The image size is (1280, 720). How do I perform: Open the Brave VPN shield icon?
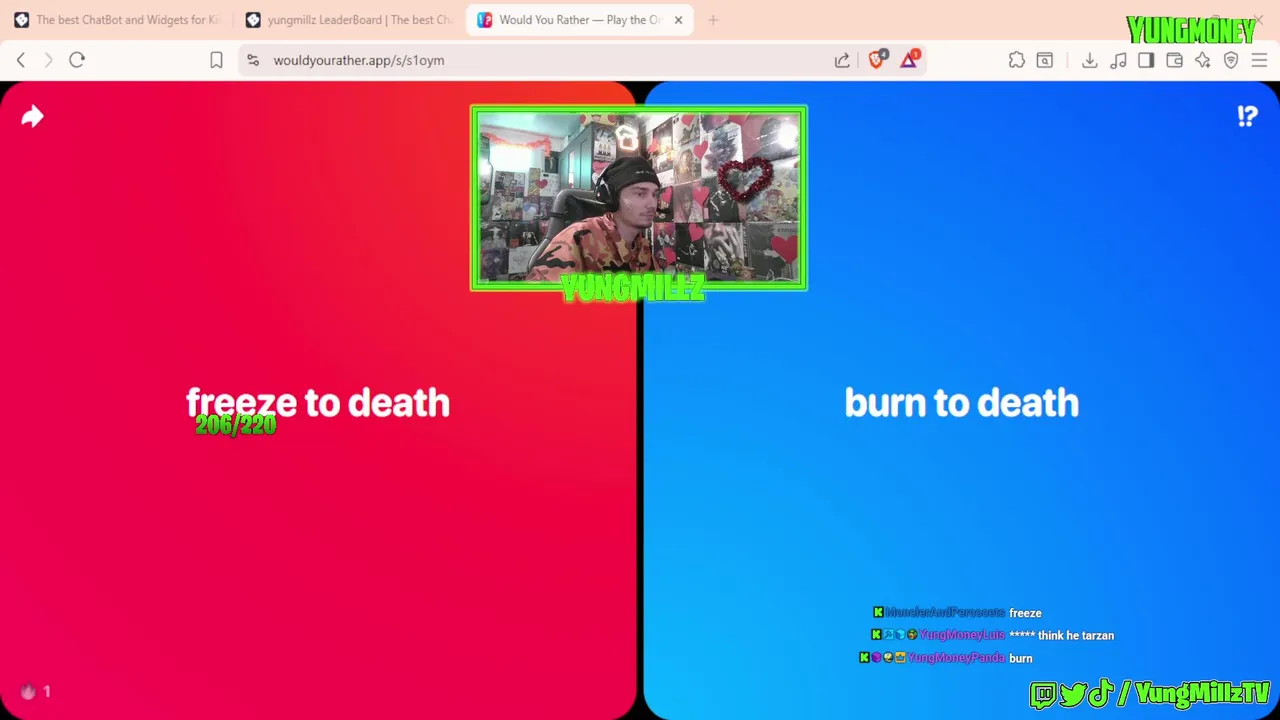click(x=1231, y=60)
